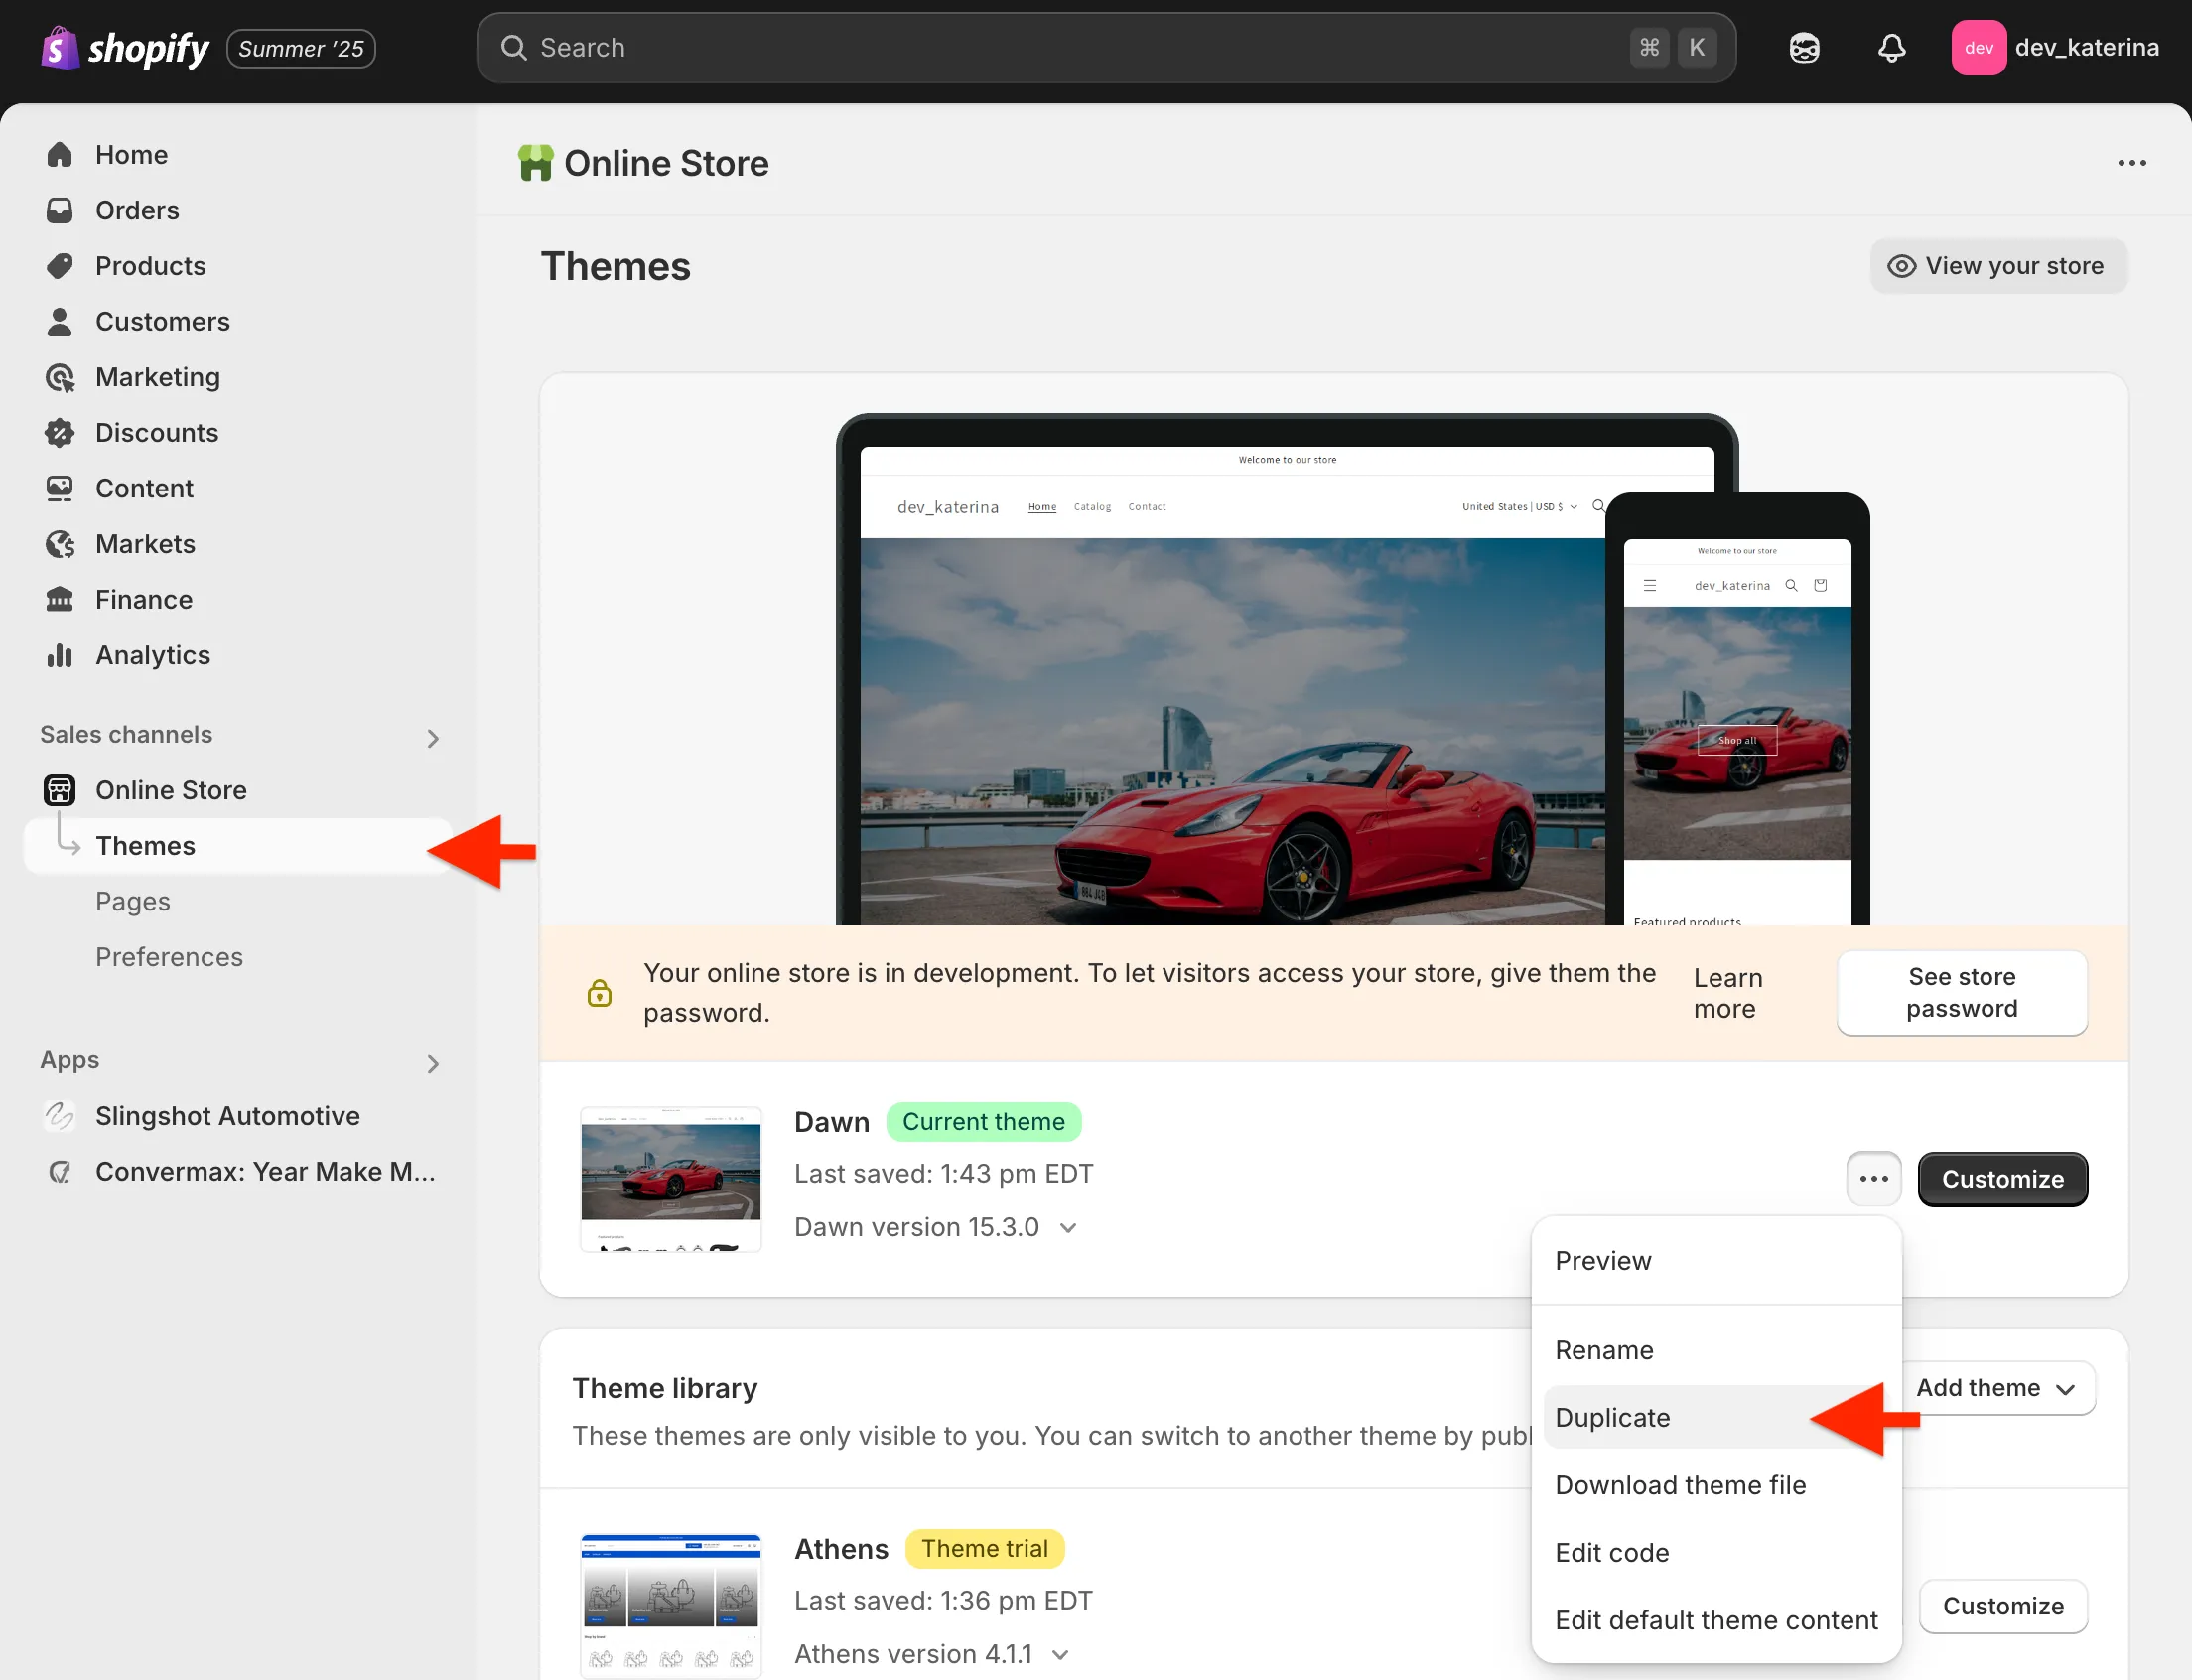Click View your store button
This screenshot has width=2192, height=1680.
[x=1997, y=266]
